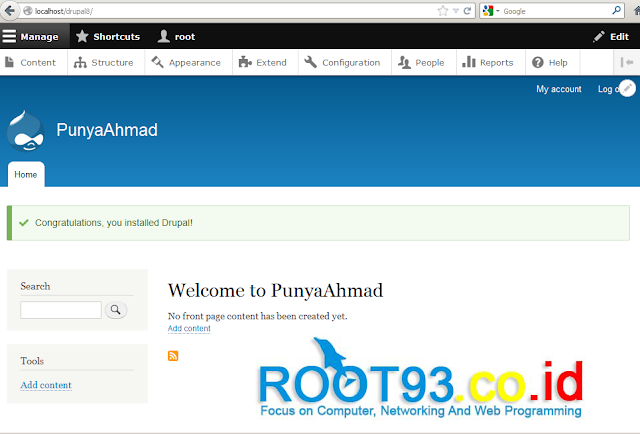The height and width of the screenshot is (434, 640).
Task: Open the Content admin menu
Action: click(x=31, y=62)
